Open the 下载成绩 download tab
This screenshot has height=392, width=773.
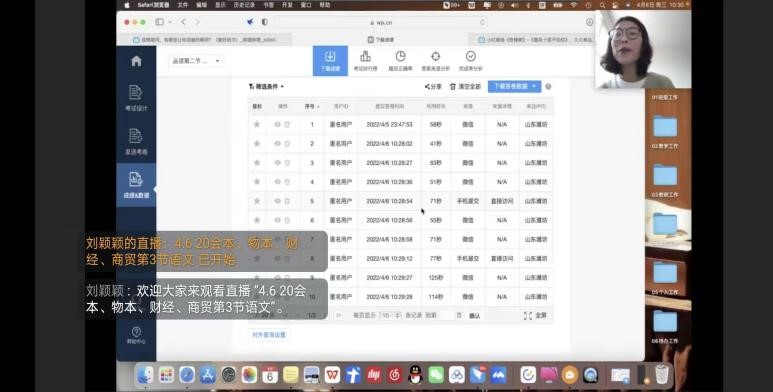pyautogui.click(x=330, y=61)
